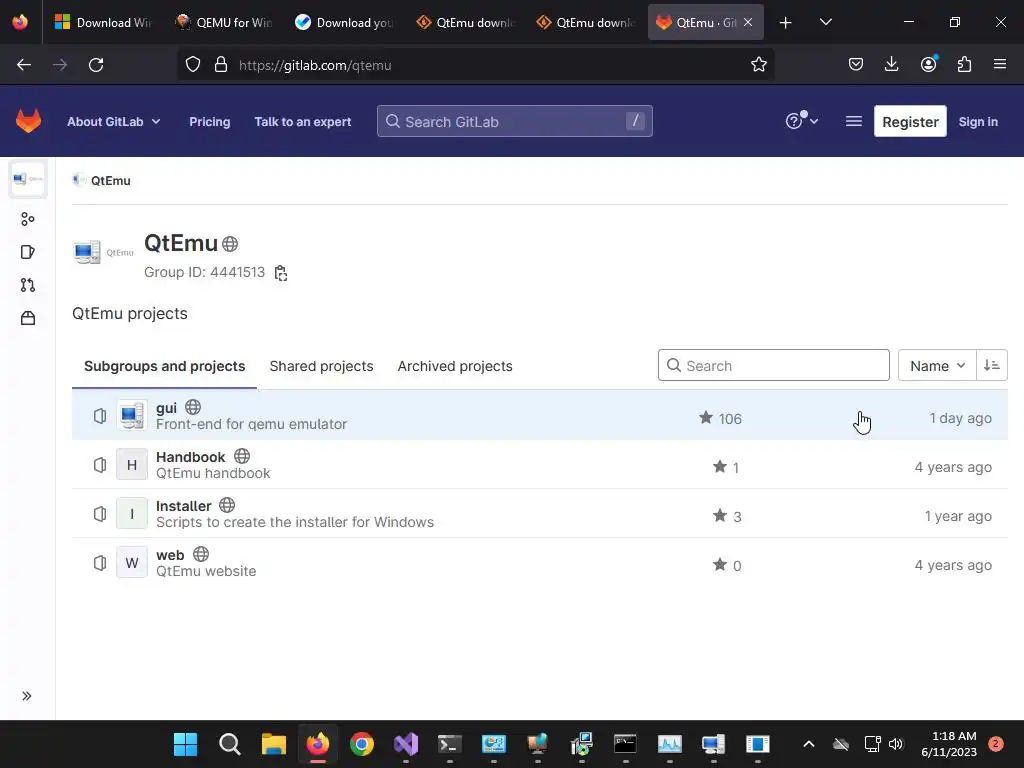Screen dimensions: 1024x768
Task: Open the Installer project
Action: click(x=184, y=506)
